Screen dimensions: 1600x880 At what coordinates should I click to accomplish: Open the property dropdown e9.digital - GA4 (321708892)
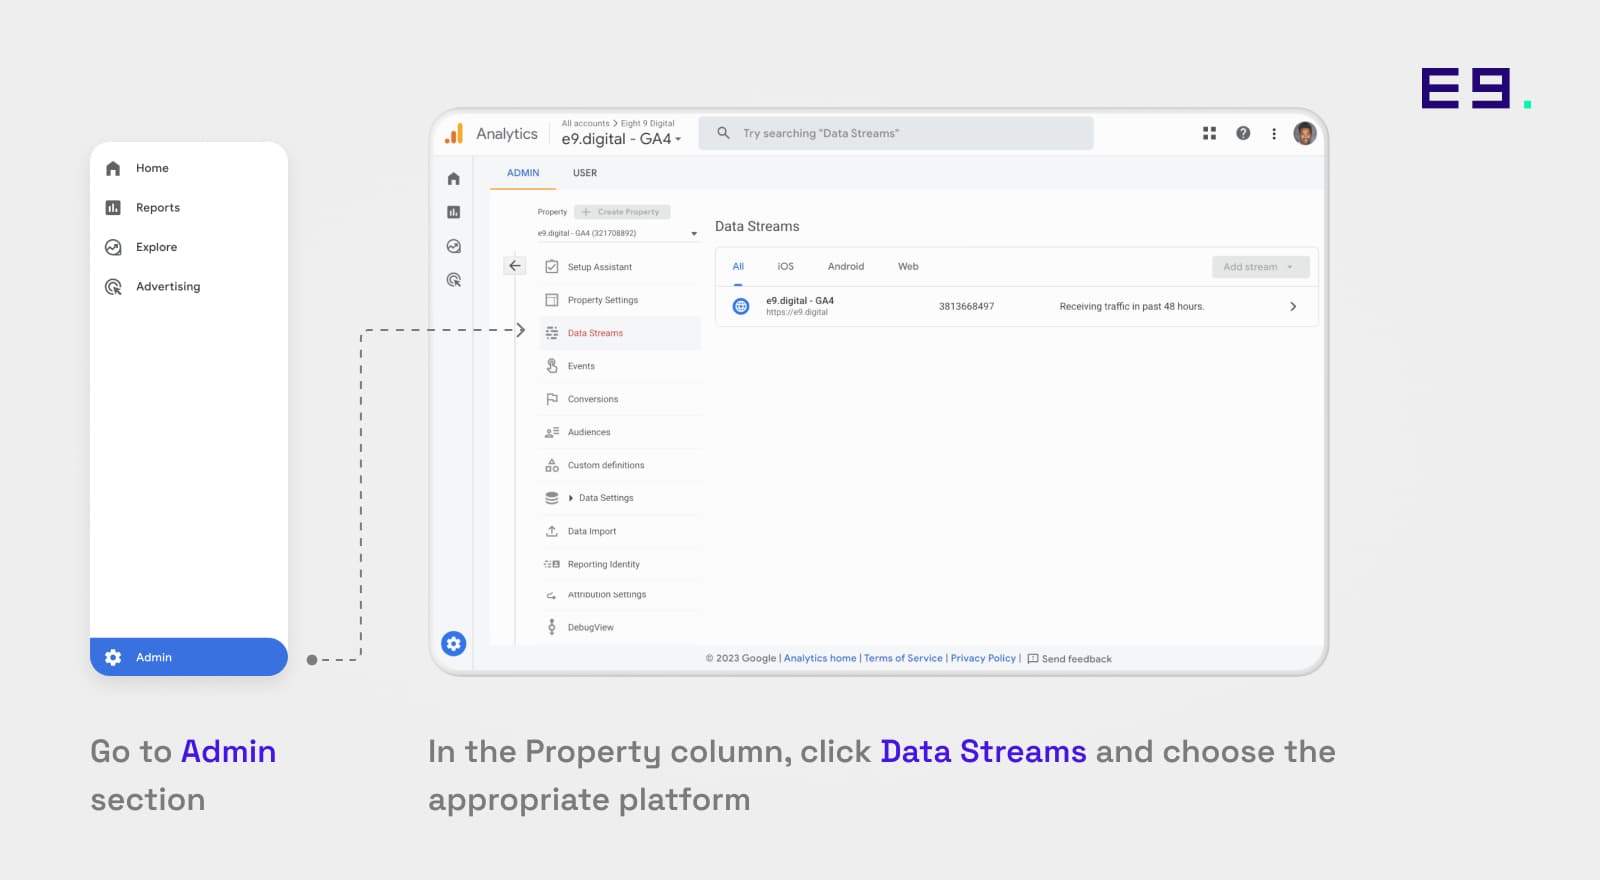pos(618,234)
